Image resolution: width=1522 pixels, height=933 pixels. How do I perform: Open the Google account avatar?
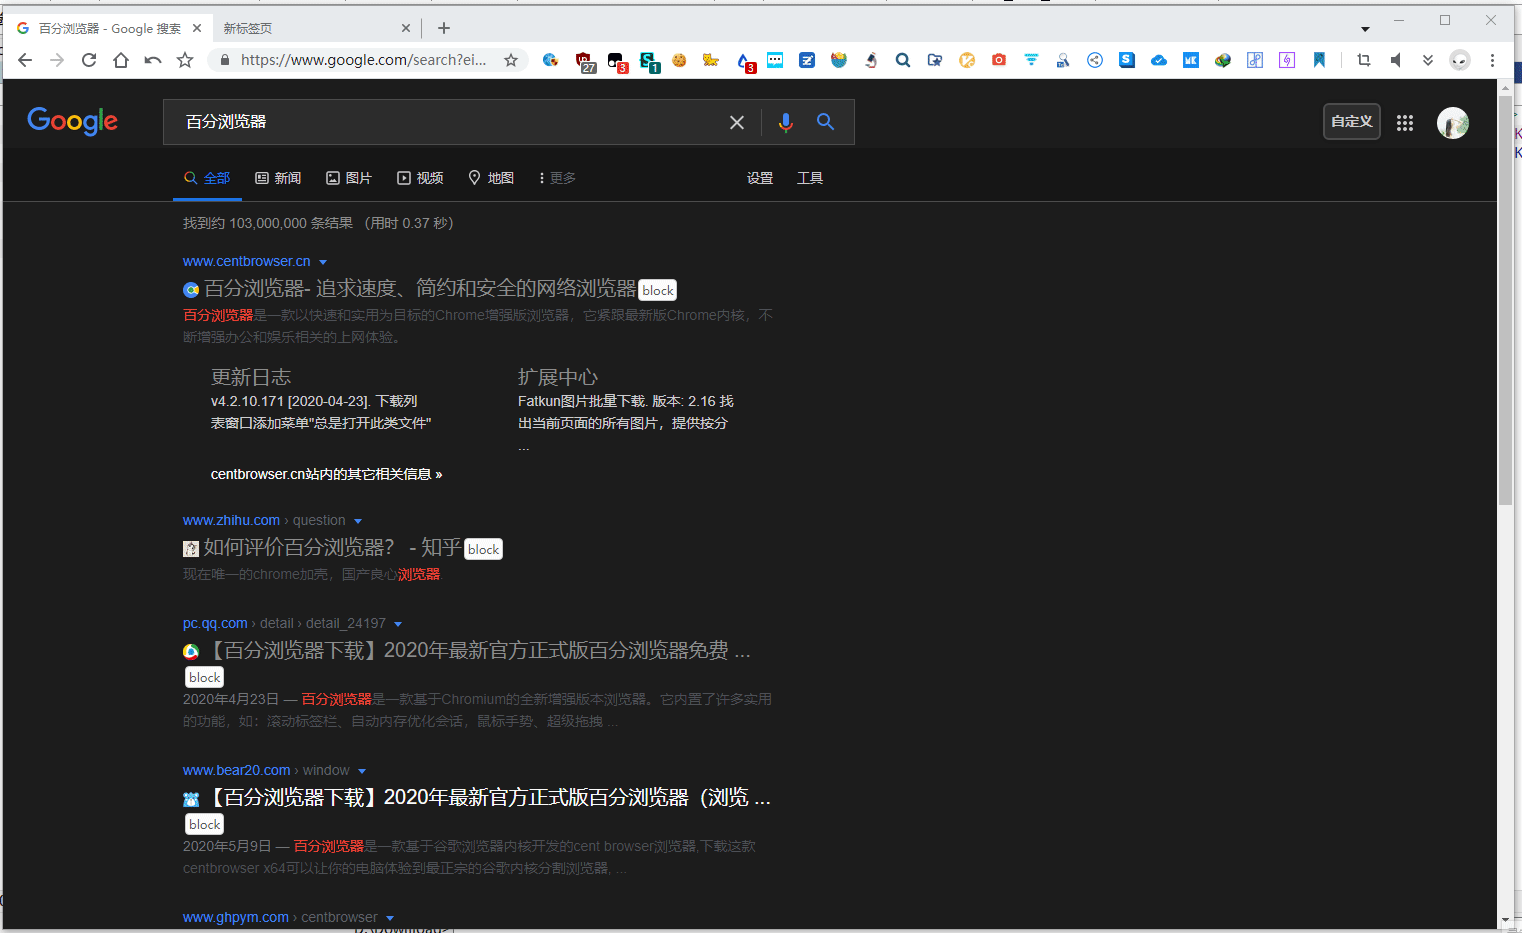click(x=1453, y=122)
